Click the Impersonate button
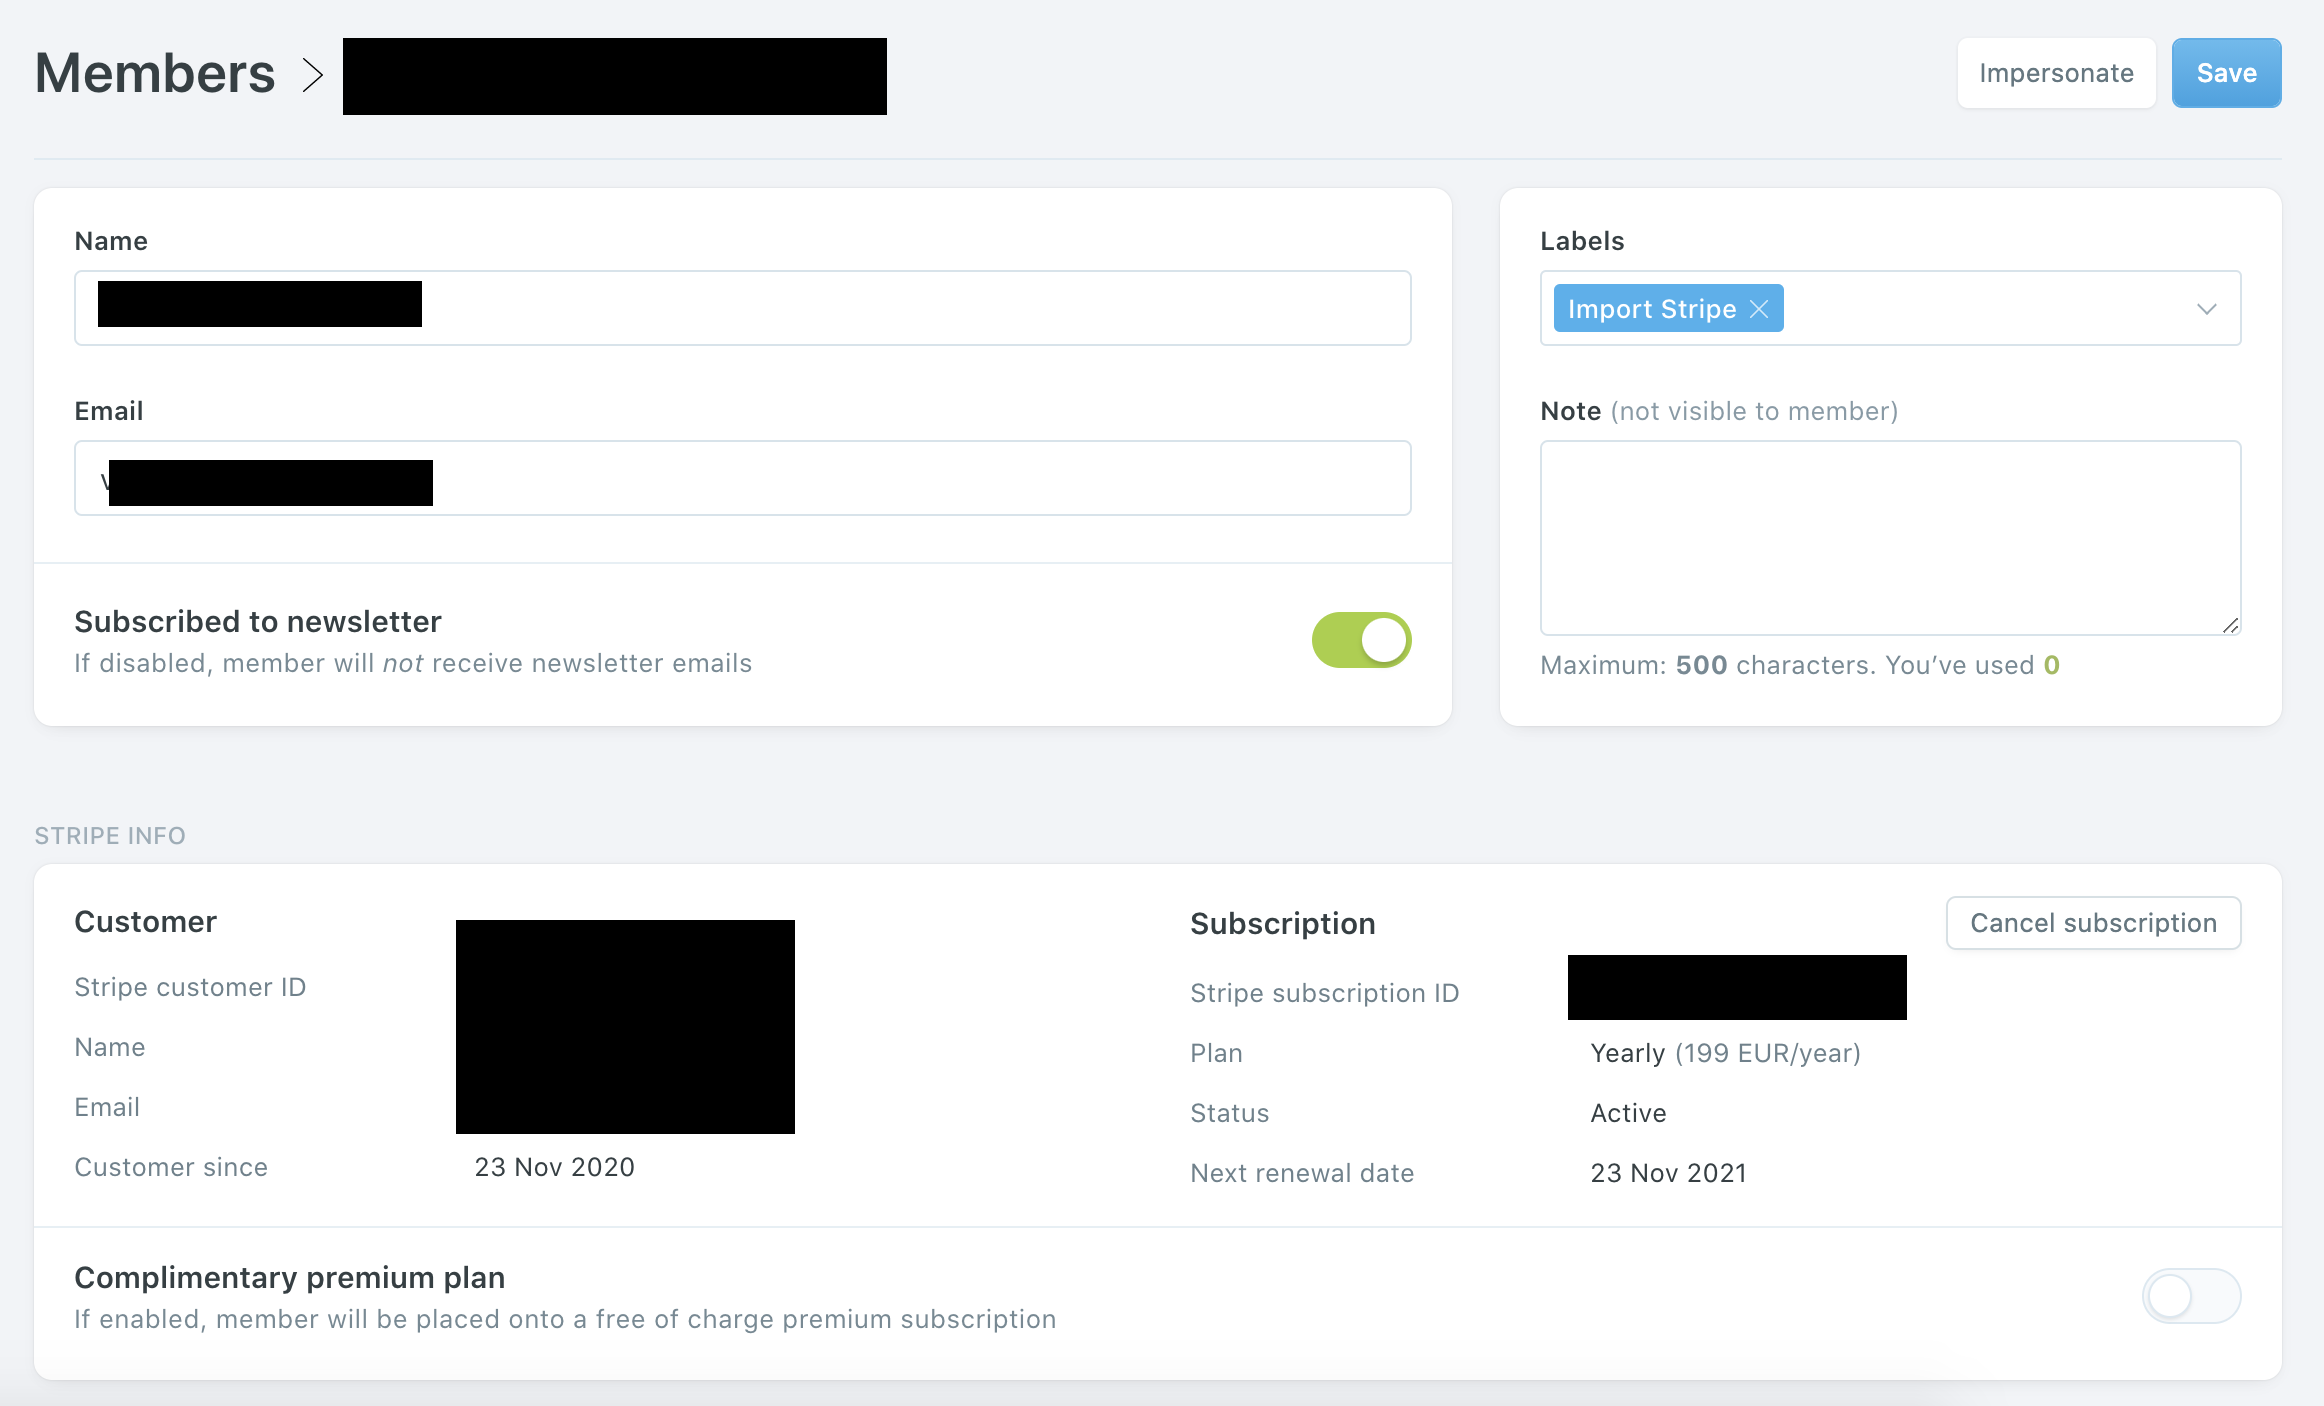 click(x=2056, y=73)
